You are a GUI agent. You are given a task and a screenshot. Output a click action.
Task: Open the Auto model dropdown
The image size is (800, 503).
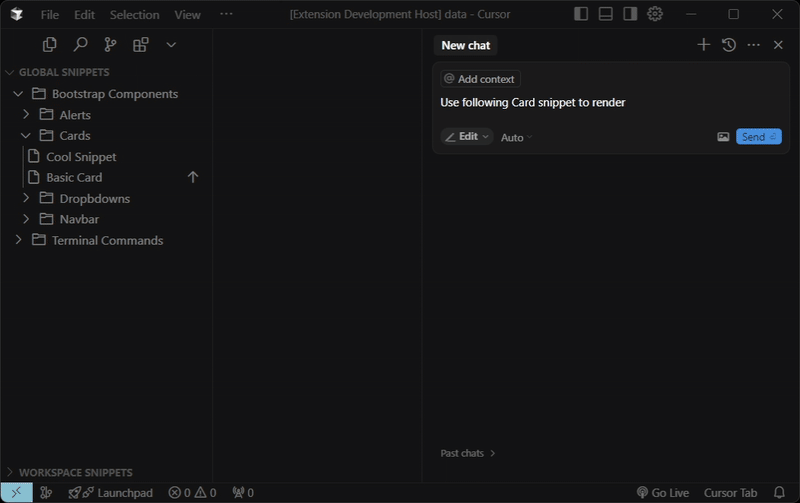click(516, 137)
